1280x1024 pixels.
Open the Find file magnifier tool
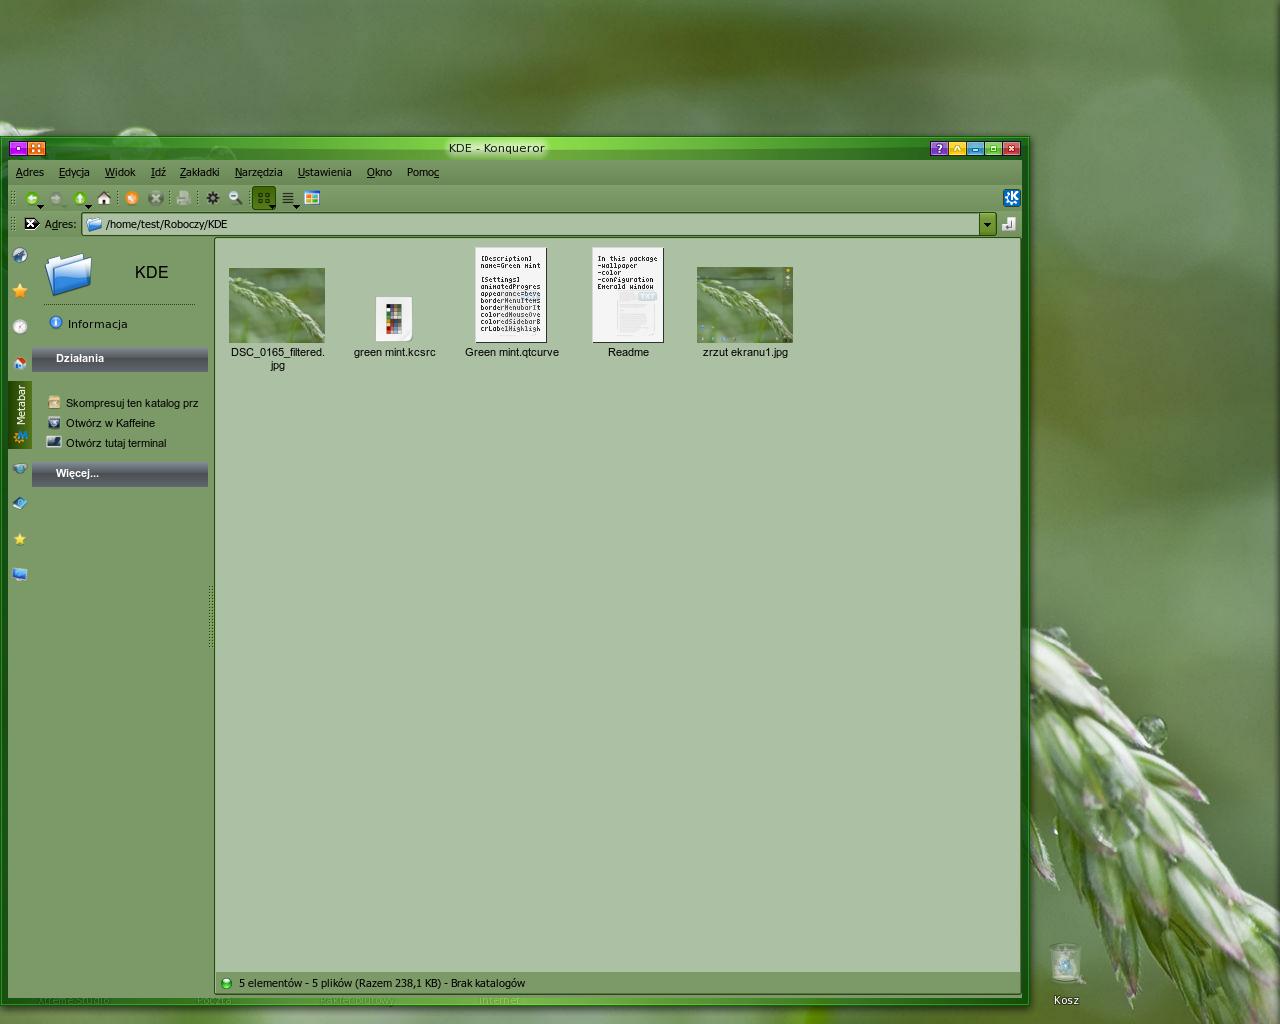236,198
